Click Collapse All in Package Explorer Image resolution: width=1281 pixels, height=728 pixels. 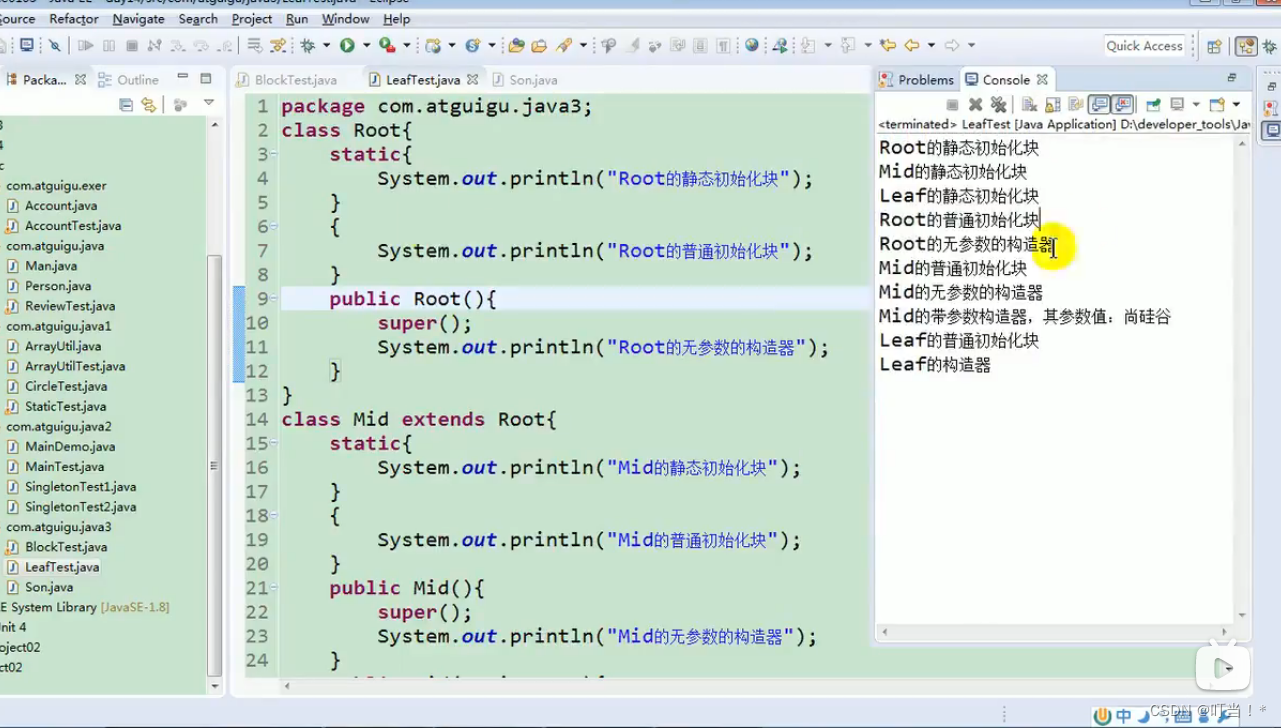[x=126, y=104]
